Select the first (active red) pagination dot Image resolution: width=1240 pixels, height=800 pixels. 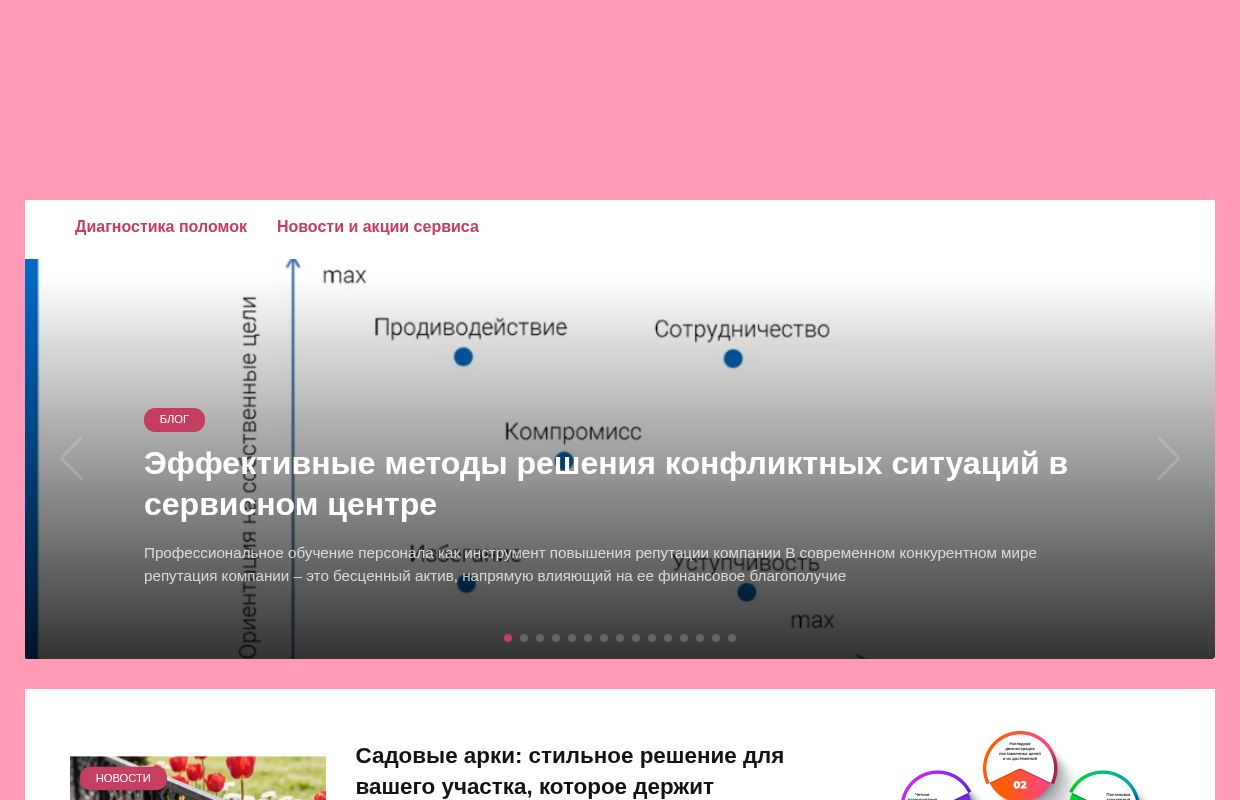(x=508, y=638)
